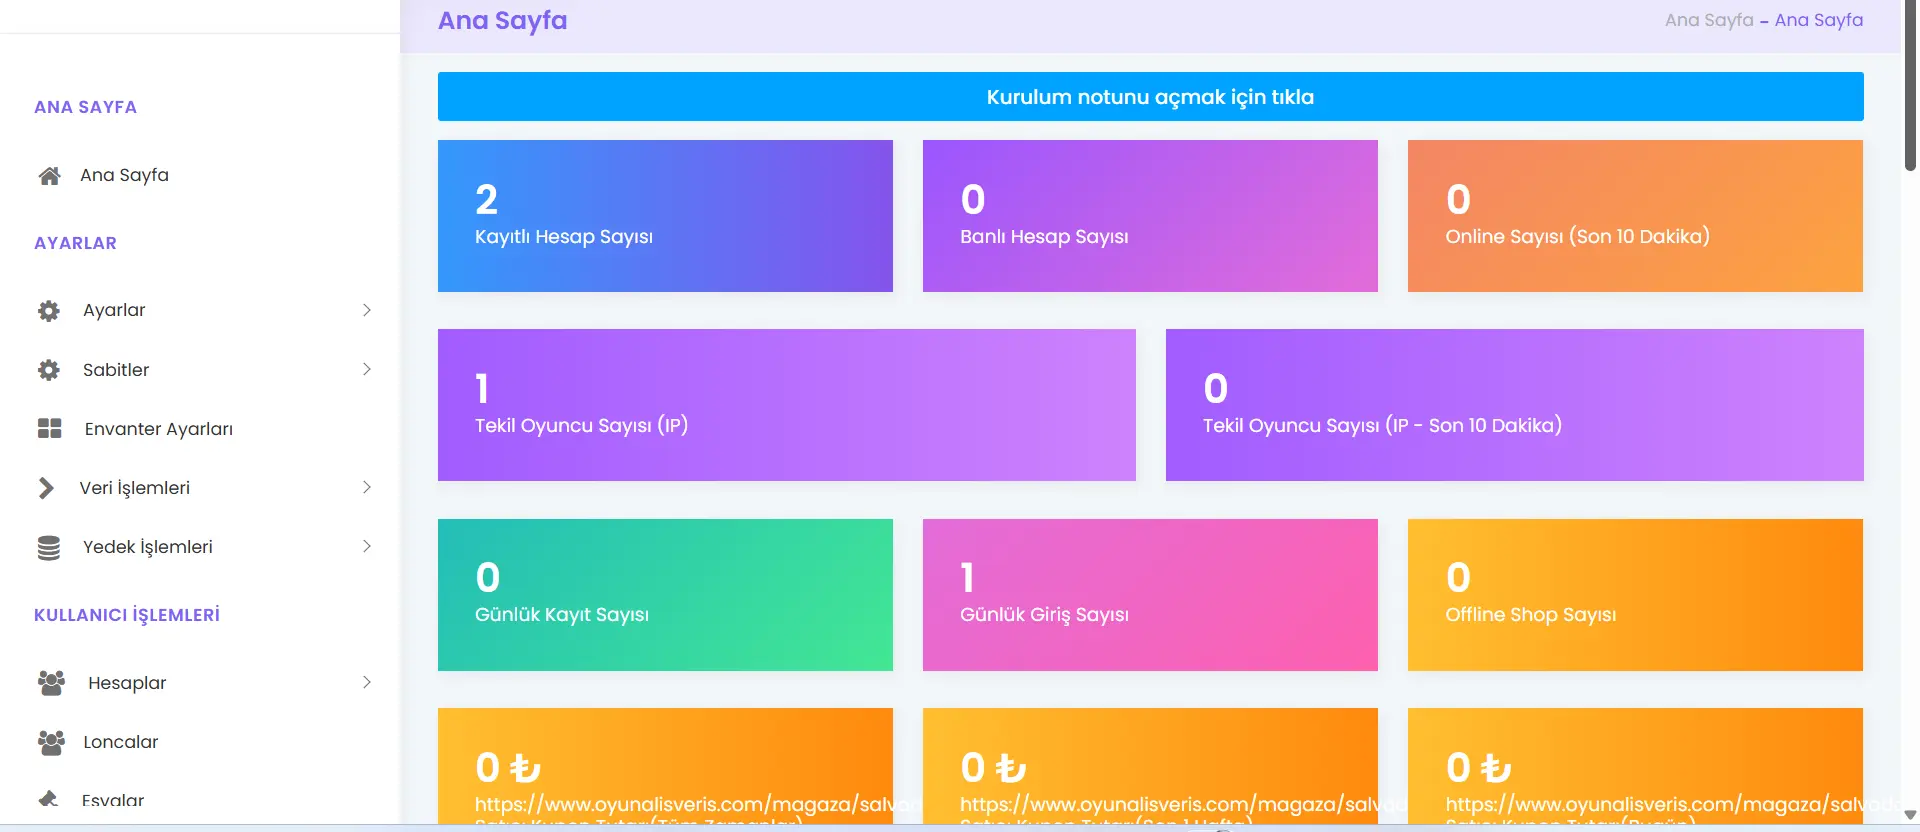Click the Online Sayısı (Son 10 Dakika) card
This screenshot has width=1920, height=832.
point(1635,216)
